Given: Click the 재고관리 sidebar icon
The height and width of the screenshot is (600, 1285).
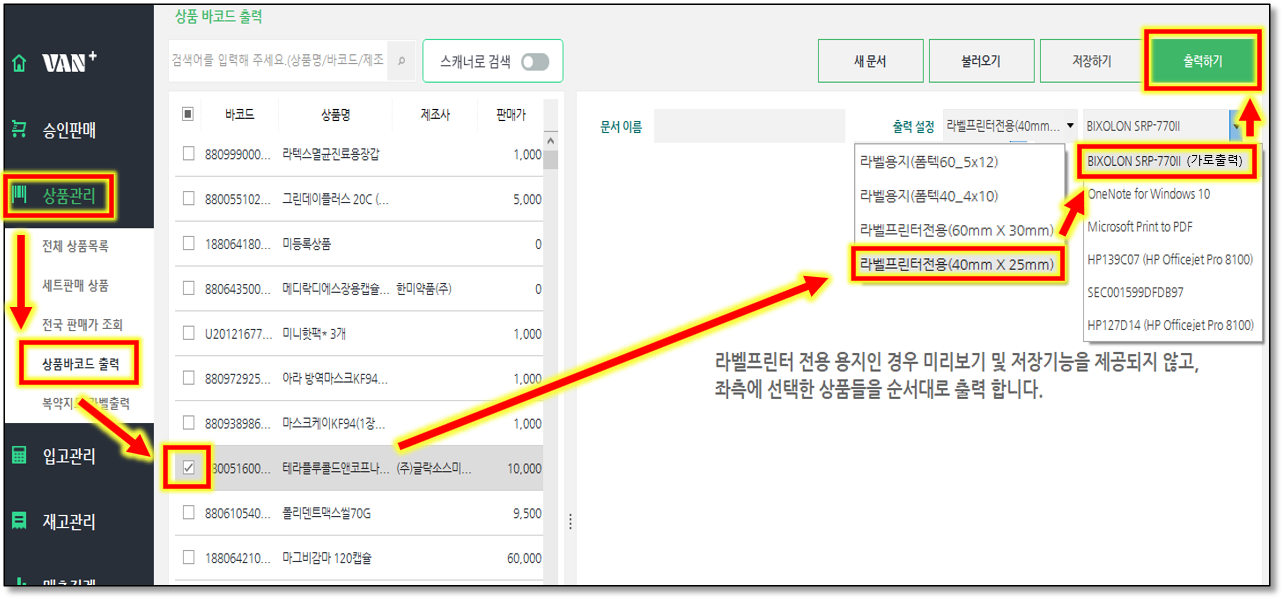Looking at the screenshot, I should point(18,521).
